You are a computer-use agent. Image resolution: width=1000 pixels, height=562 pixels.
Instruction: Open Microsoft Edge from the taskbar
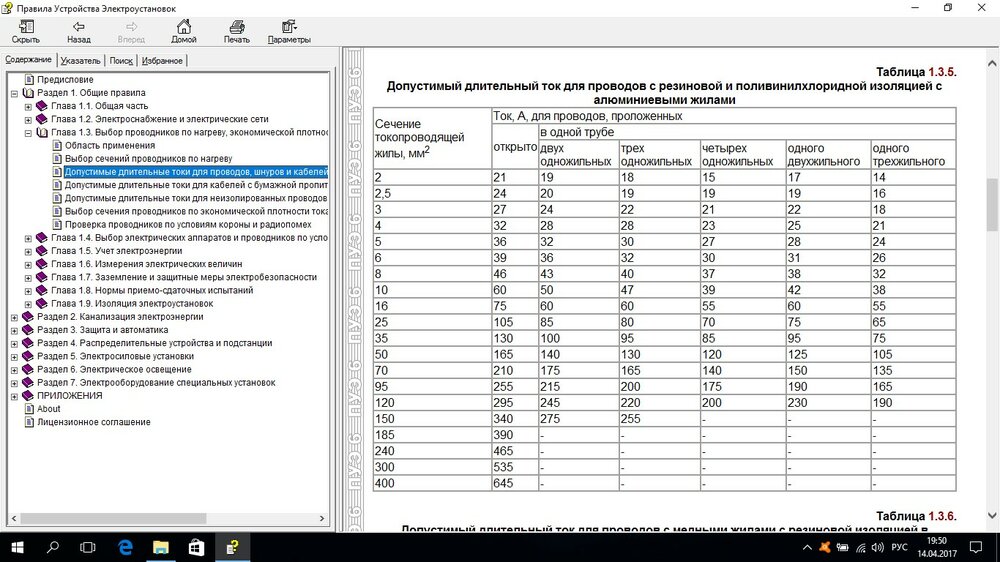click(x=126, y=547)
